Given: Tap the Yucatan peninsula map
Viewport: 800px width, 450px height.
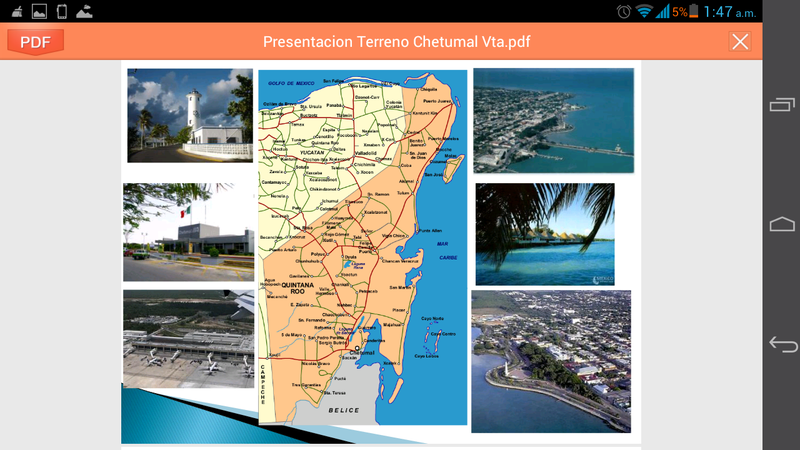Looking at the screenshot, I should 362,247.
